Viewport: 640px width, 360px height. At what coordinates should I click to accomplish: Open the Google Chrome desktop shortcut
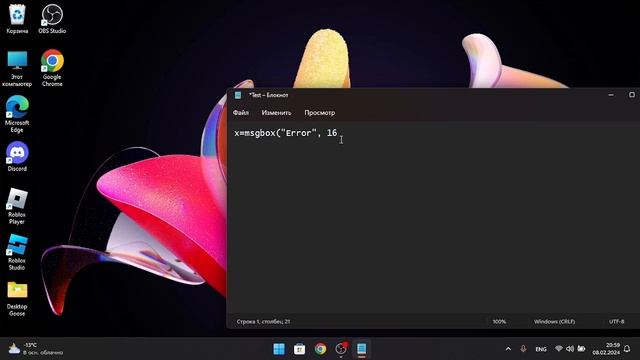point(52,68)
